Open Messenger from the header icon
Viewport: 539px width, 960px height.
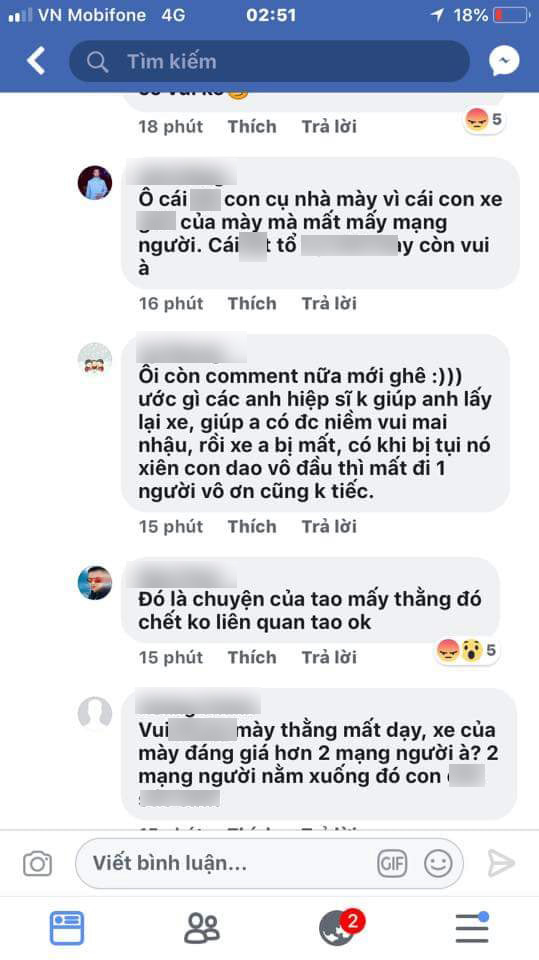[x=504, y=61]
